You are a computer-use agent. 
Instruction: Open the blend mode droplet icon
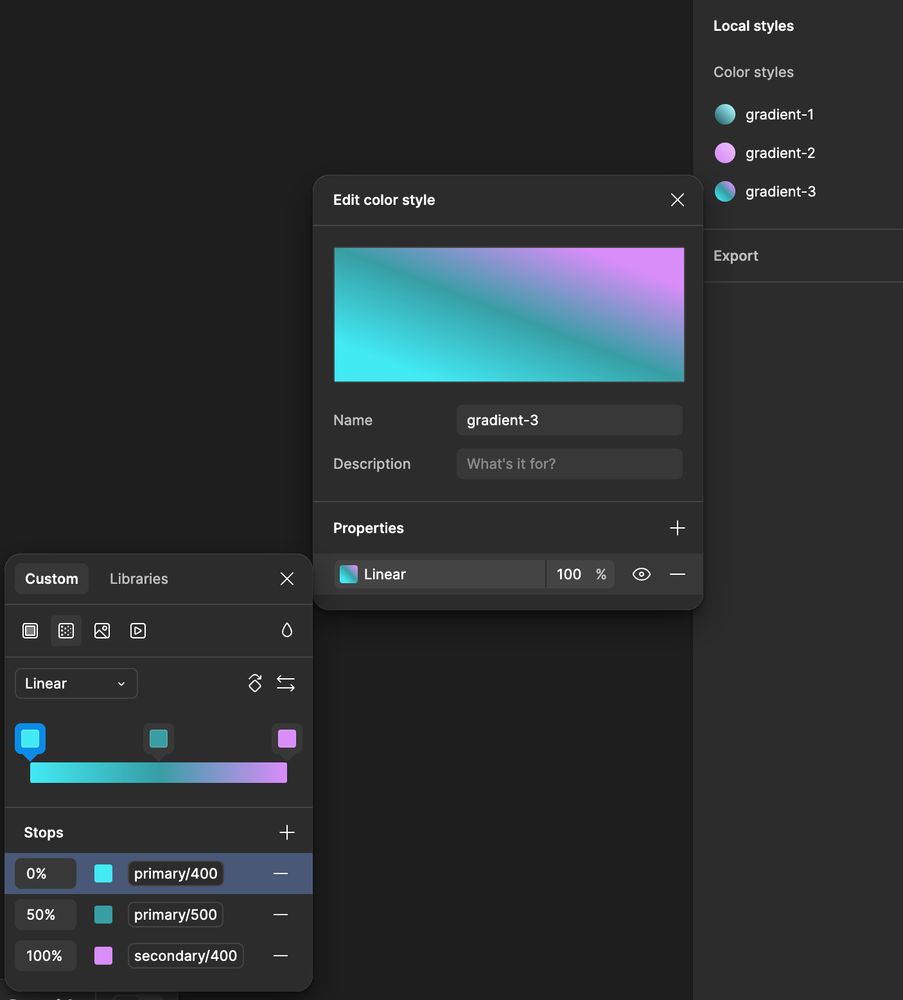pos(287,630)
